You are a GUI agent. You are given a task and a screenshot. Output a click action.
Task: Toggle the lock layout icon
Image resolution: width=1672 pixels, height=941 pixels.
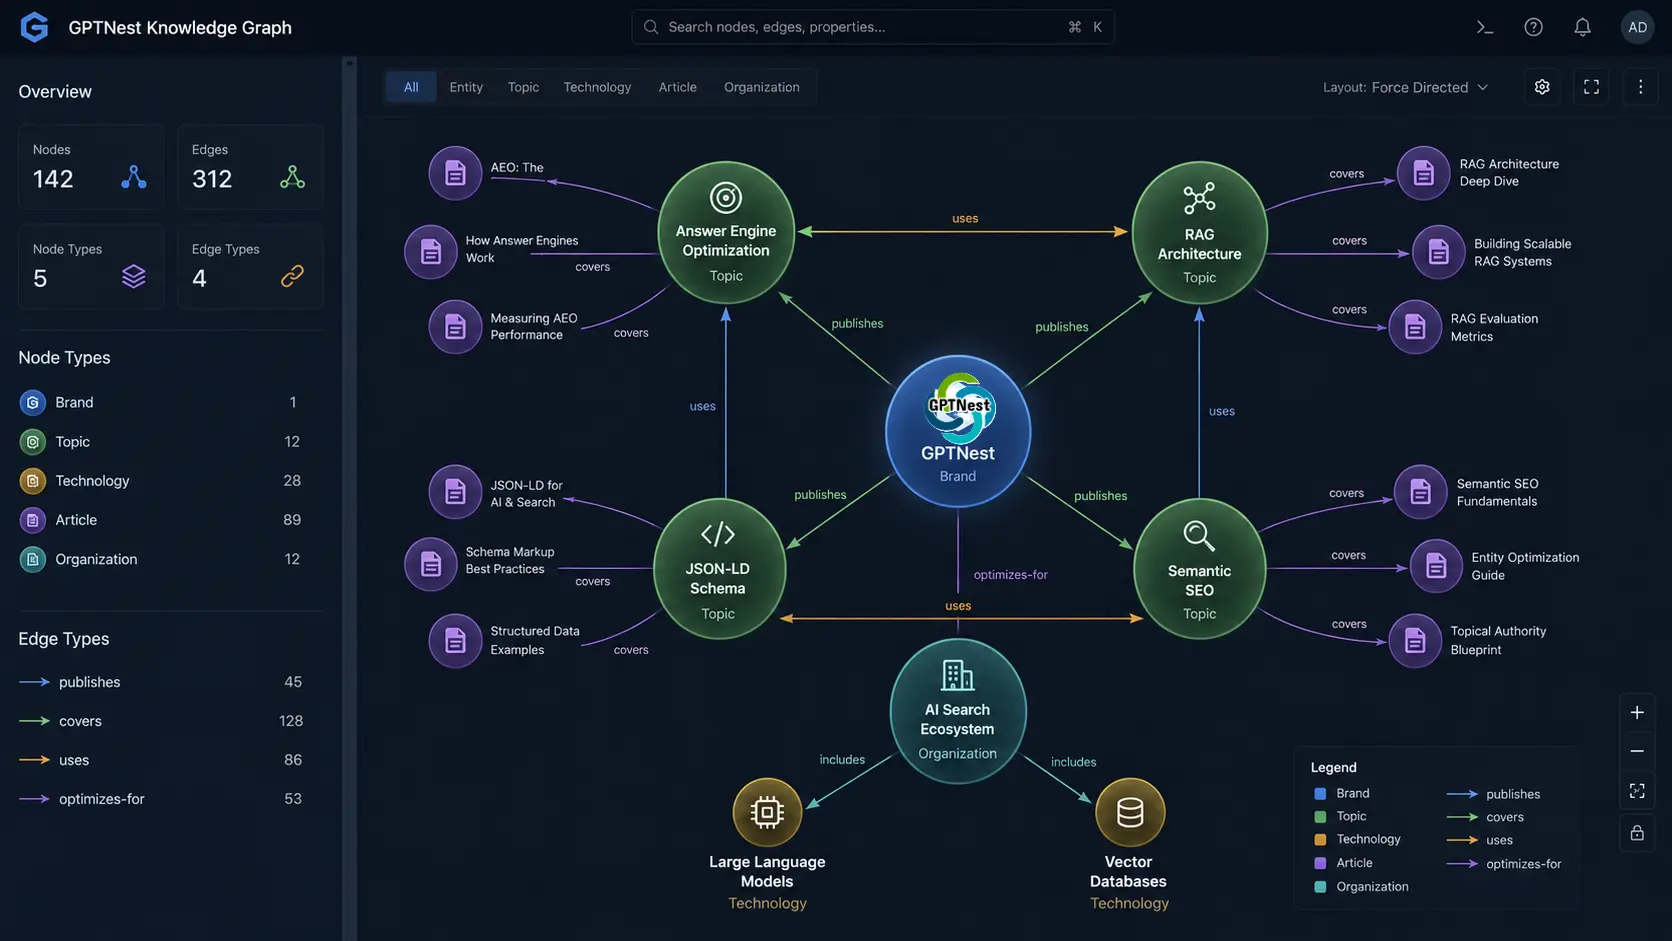coord(1637,833)
